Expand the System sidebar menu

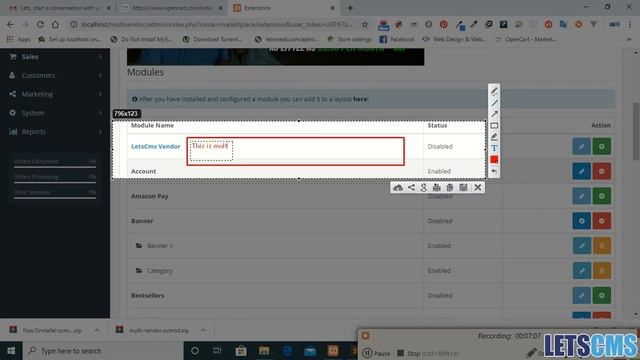[x=55, y=113]
